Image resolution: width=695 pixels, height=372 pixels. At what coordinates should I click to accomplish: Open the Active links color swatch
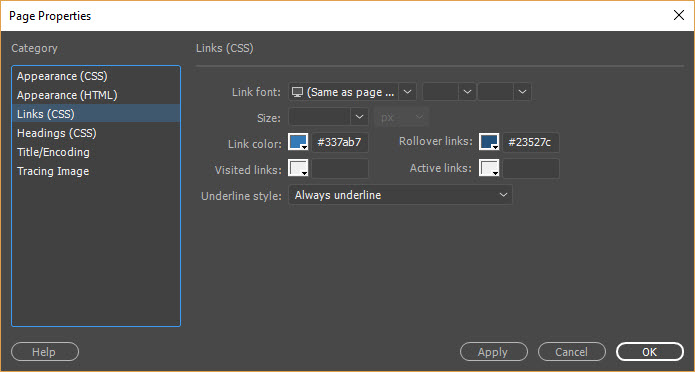(x=489, y=168)
